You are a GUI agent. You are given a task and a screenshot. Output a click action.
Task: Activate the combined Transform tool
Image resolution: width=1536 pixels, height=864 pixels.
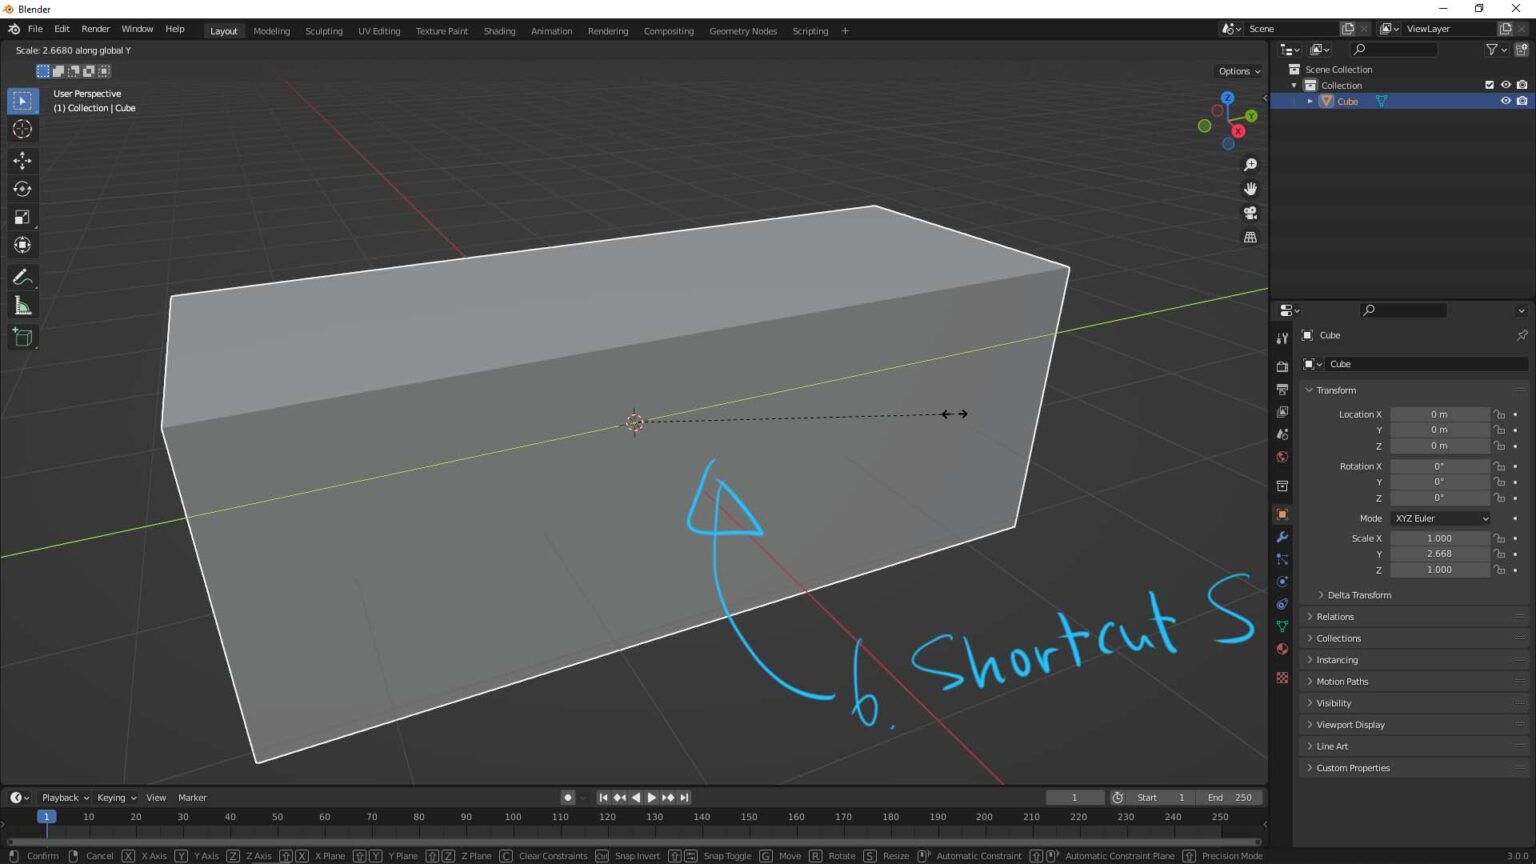pyautogui.click(x=22, y=245)
